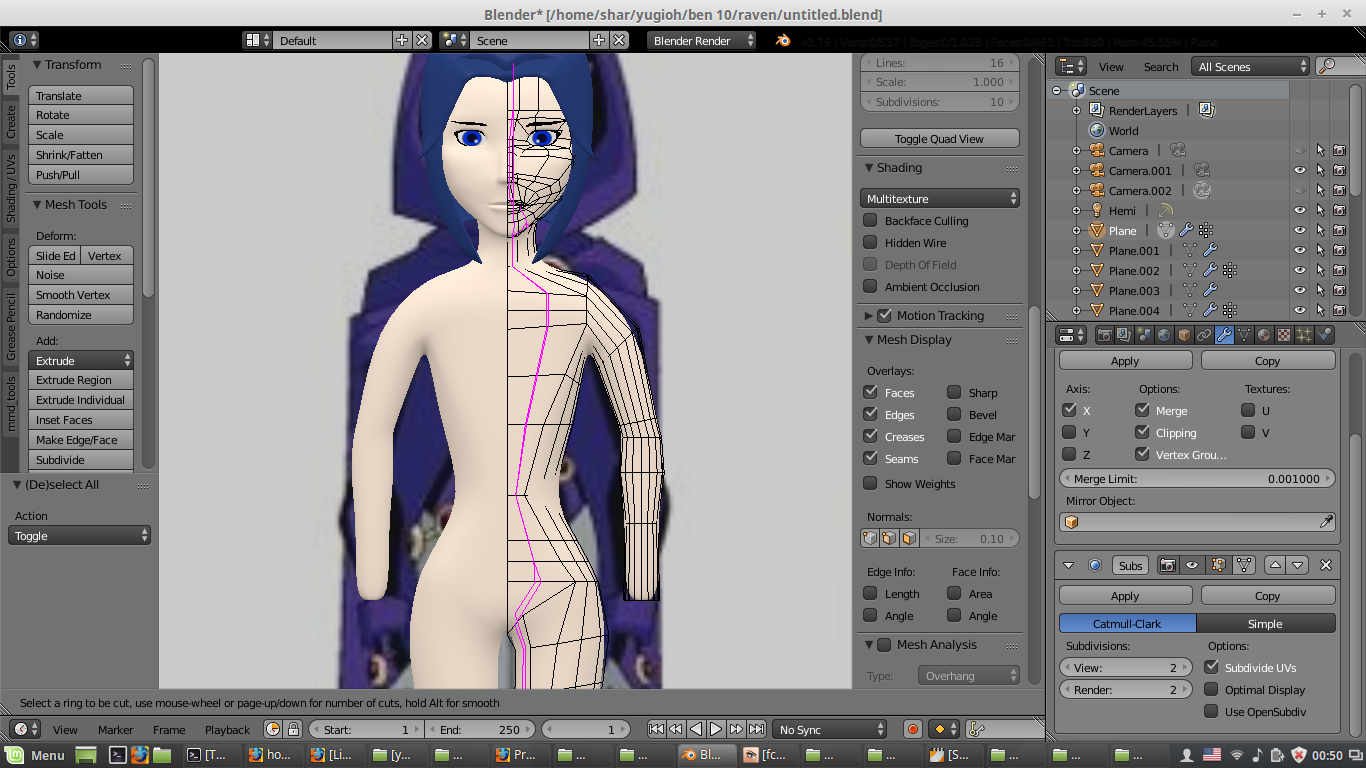
Task: Open Object properties tab cube icon
Action: click(1184, 335)
